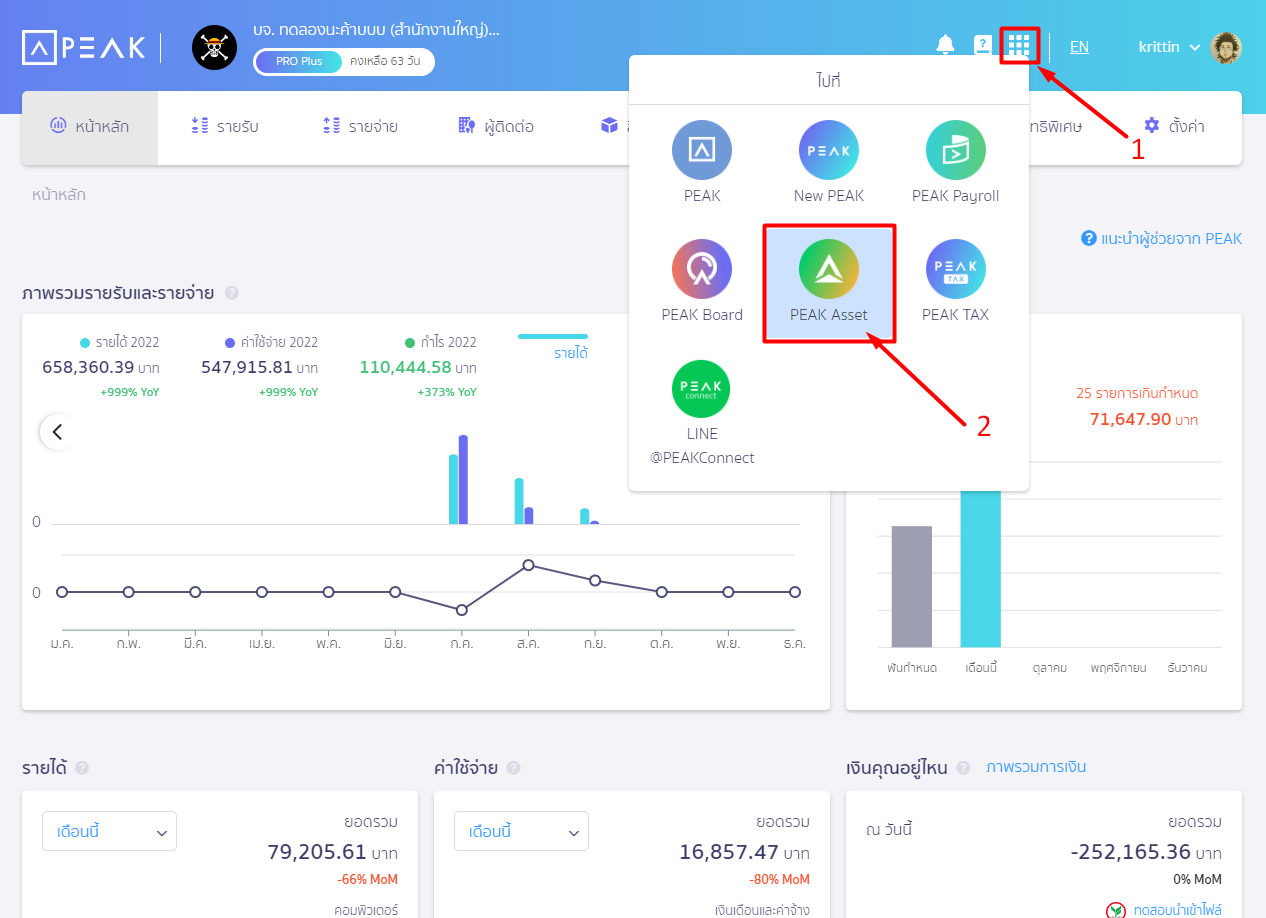Launch the PEAK app icon
The width and height of the screenshot is (1266, 918).
pyautogui.click(x=702, y=150)
